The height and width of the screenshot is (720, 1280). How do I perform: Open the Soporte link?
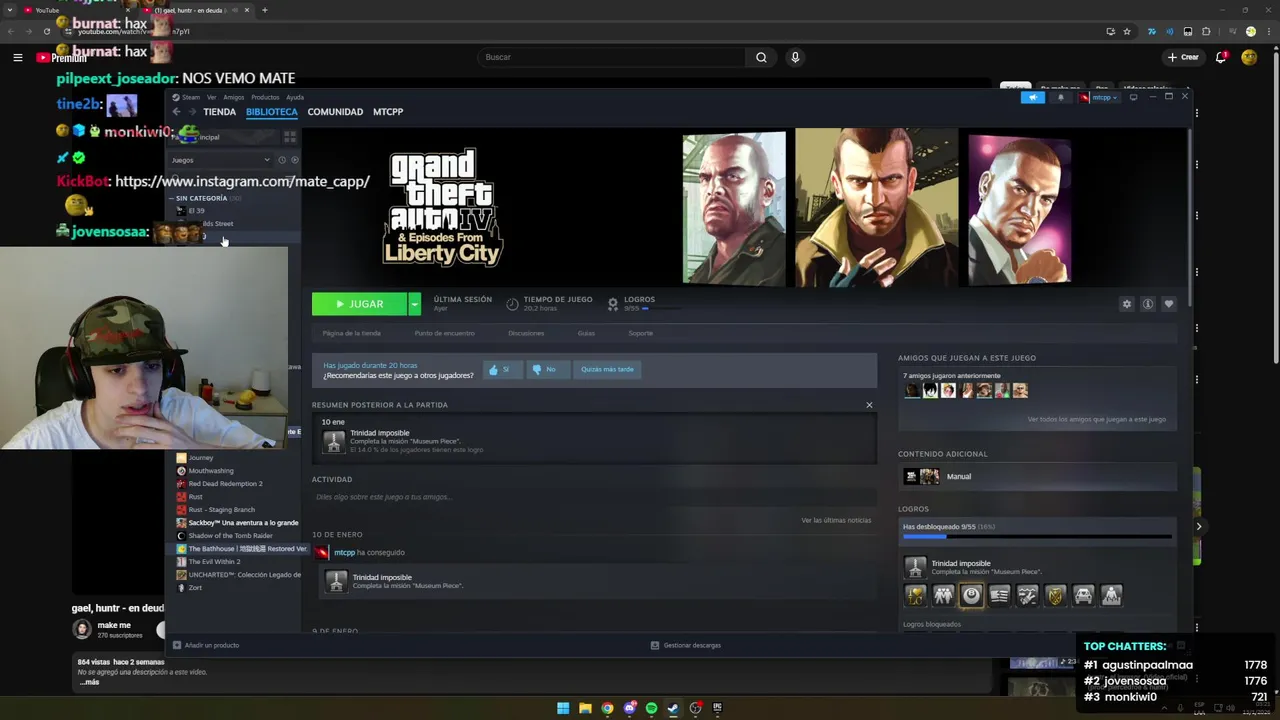pyautogui.click(x=640, y=333)
